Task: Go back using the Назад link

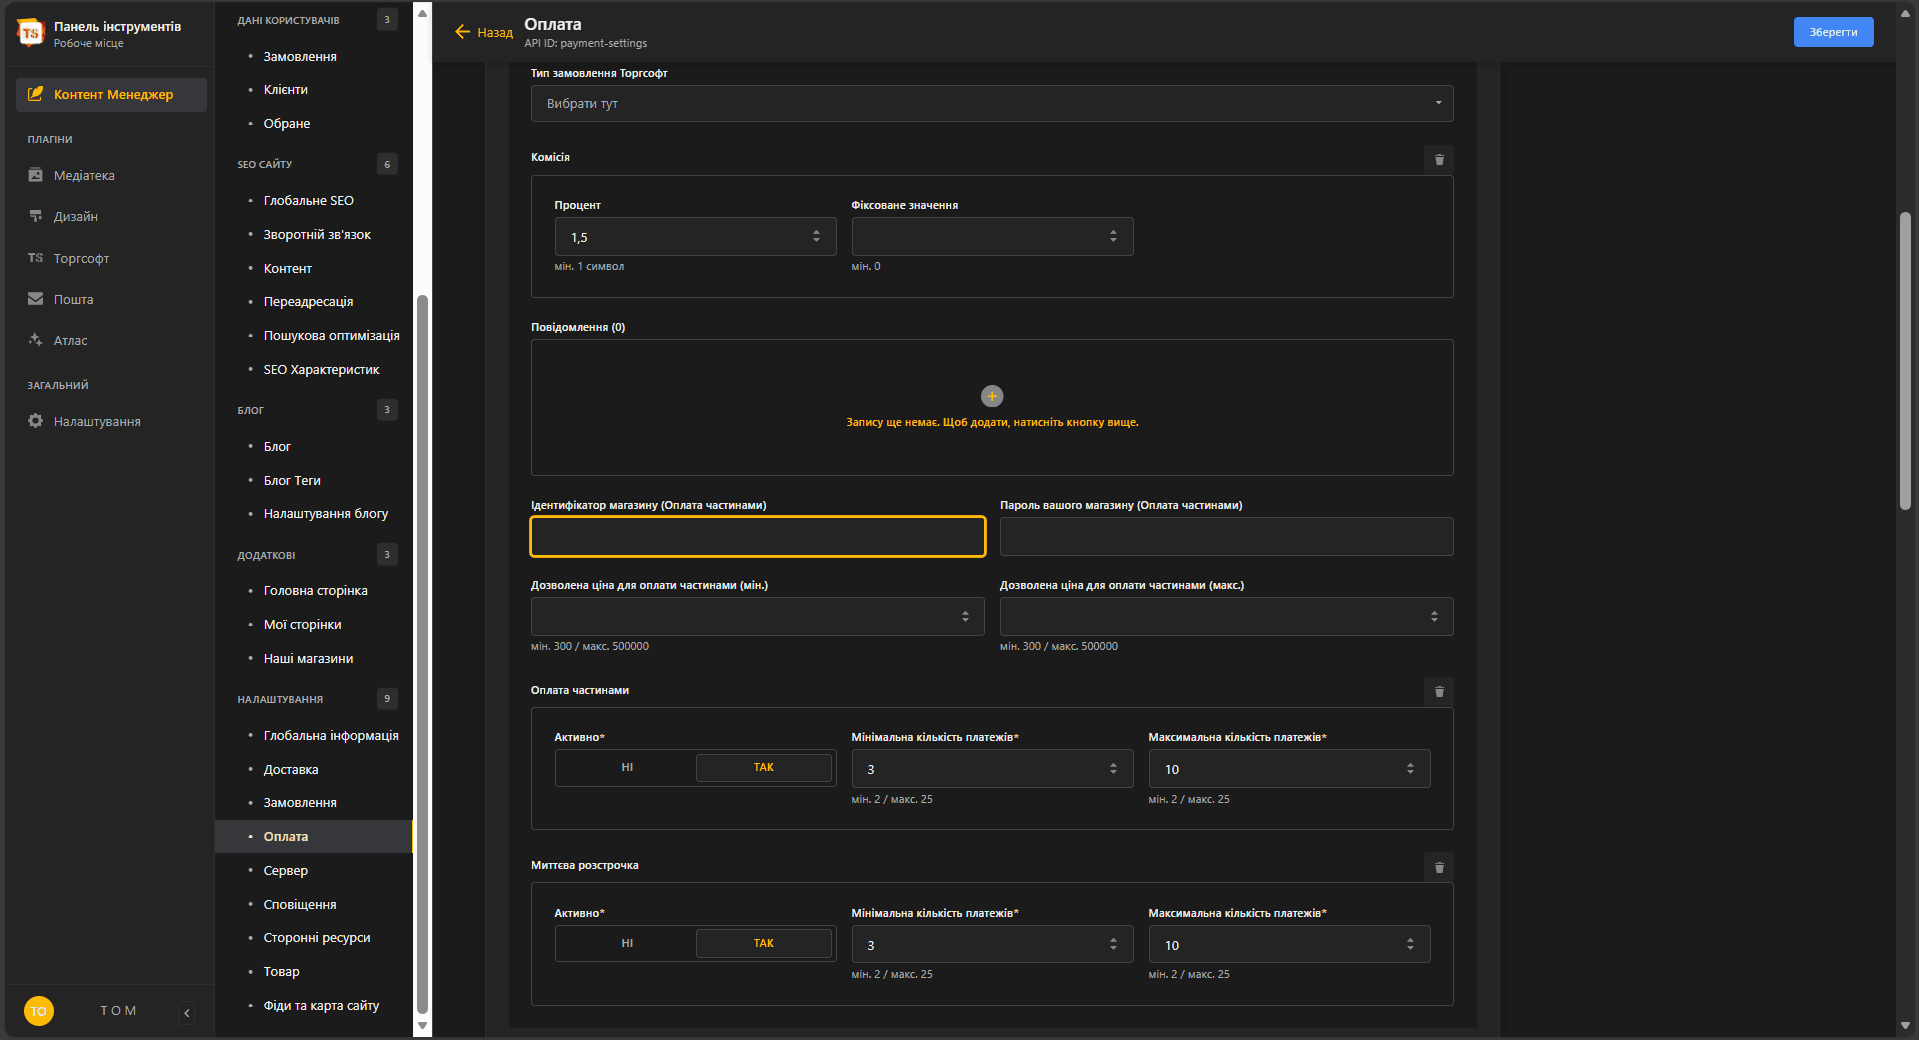Action: [x=484, y=32]
